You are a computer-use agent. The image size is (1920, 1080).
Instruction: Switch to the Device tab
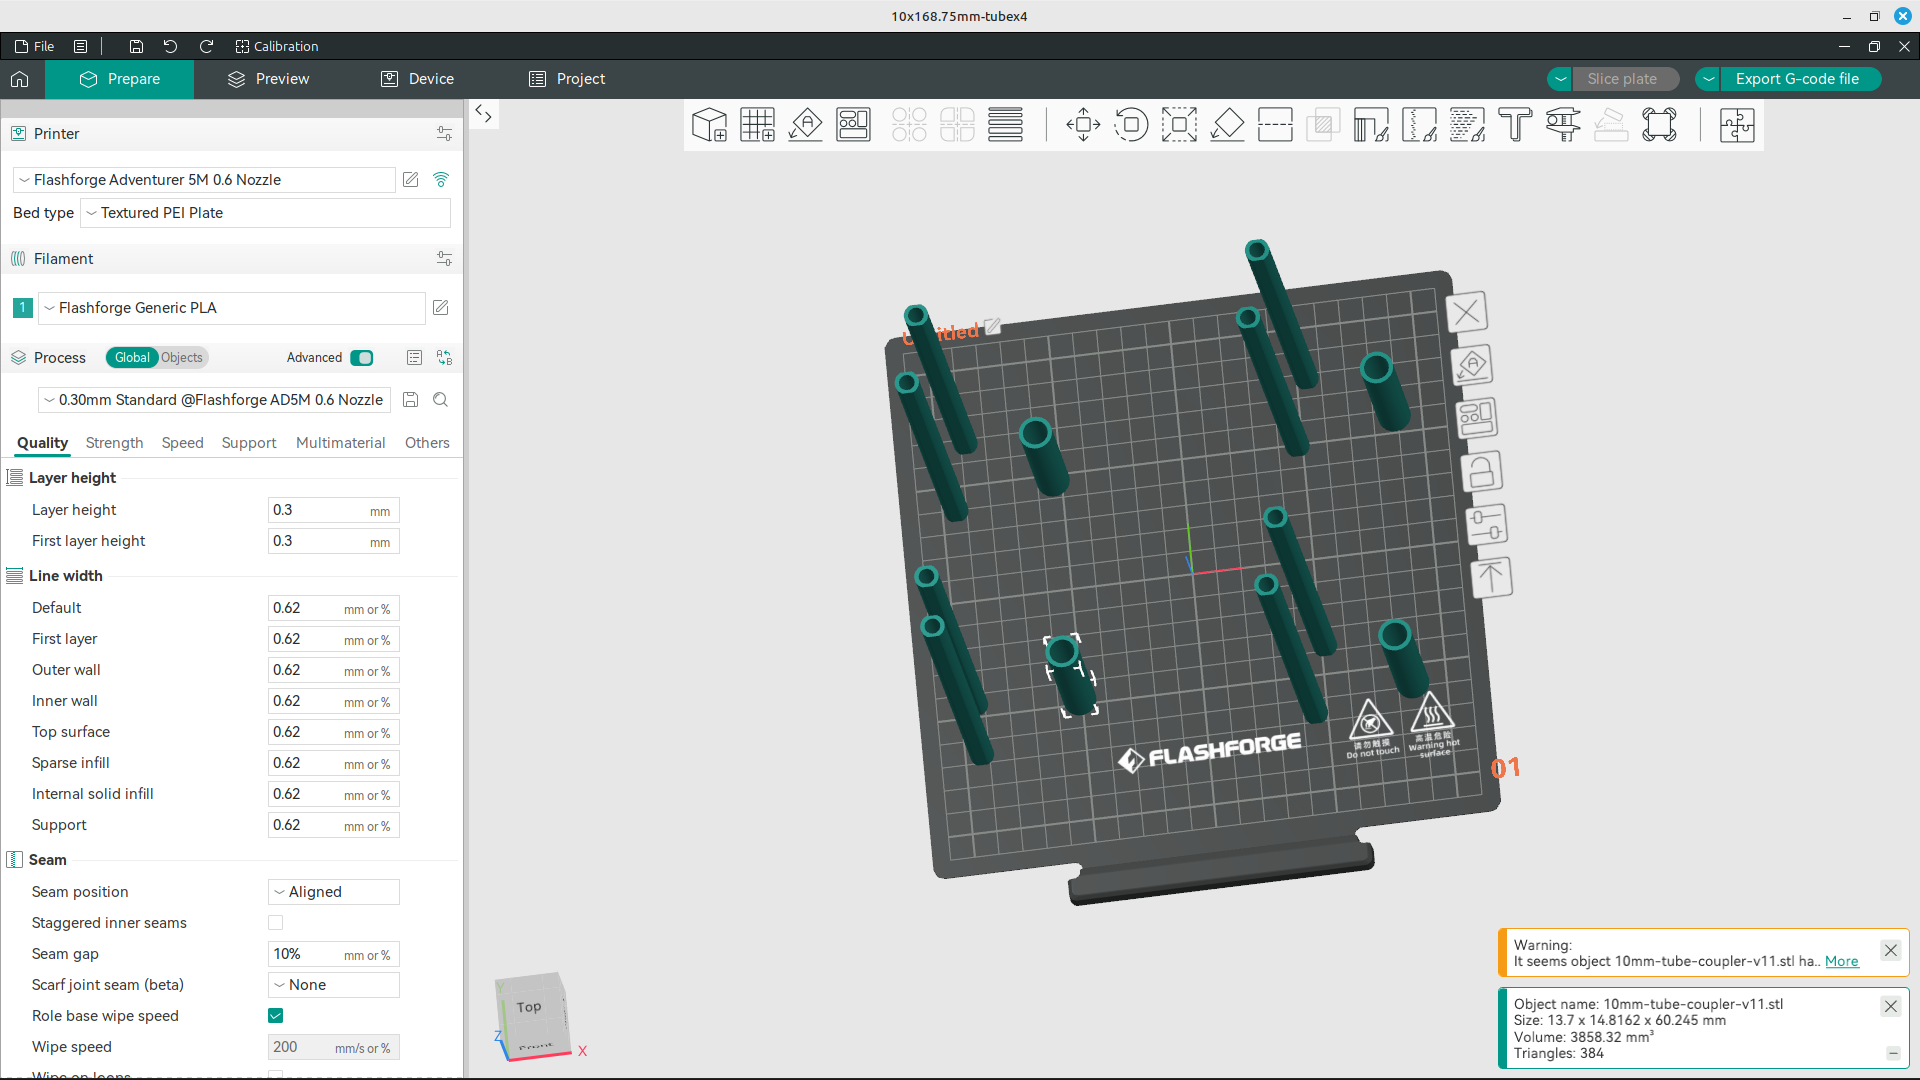click(418, 79)
